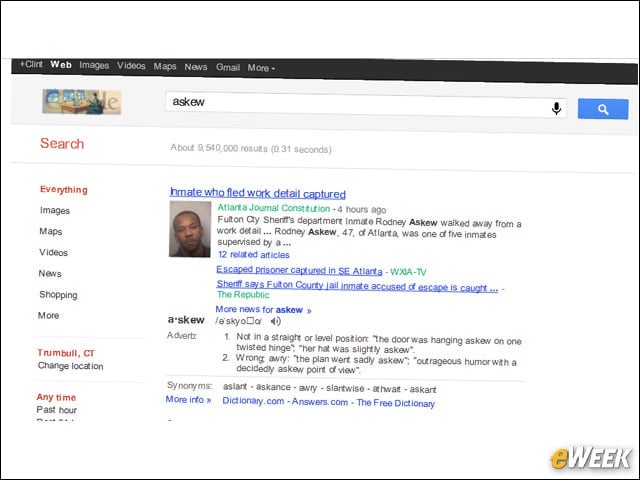The width and height of the screenshot is (640, 480).
Task: Click the Google doodle logo
Action: click(82, 102)
